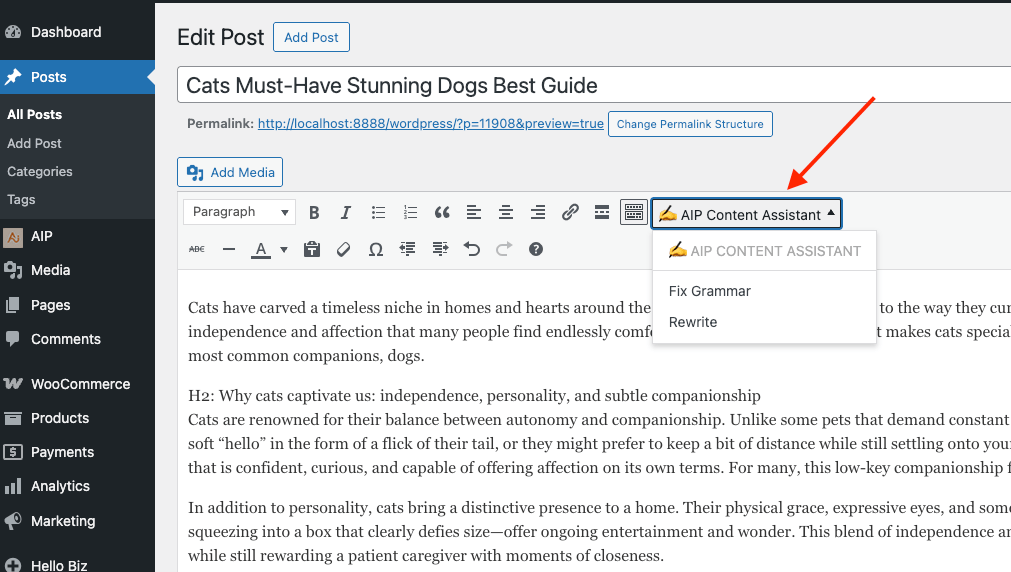Viewport: 1011px width, 572px height.
Task: Align text right
Action: point(538,212)
